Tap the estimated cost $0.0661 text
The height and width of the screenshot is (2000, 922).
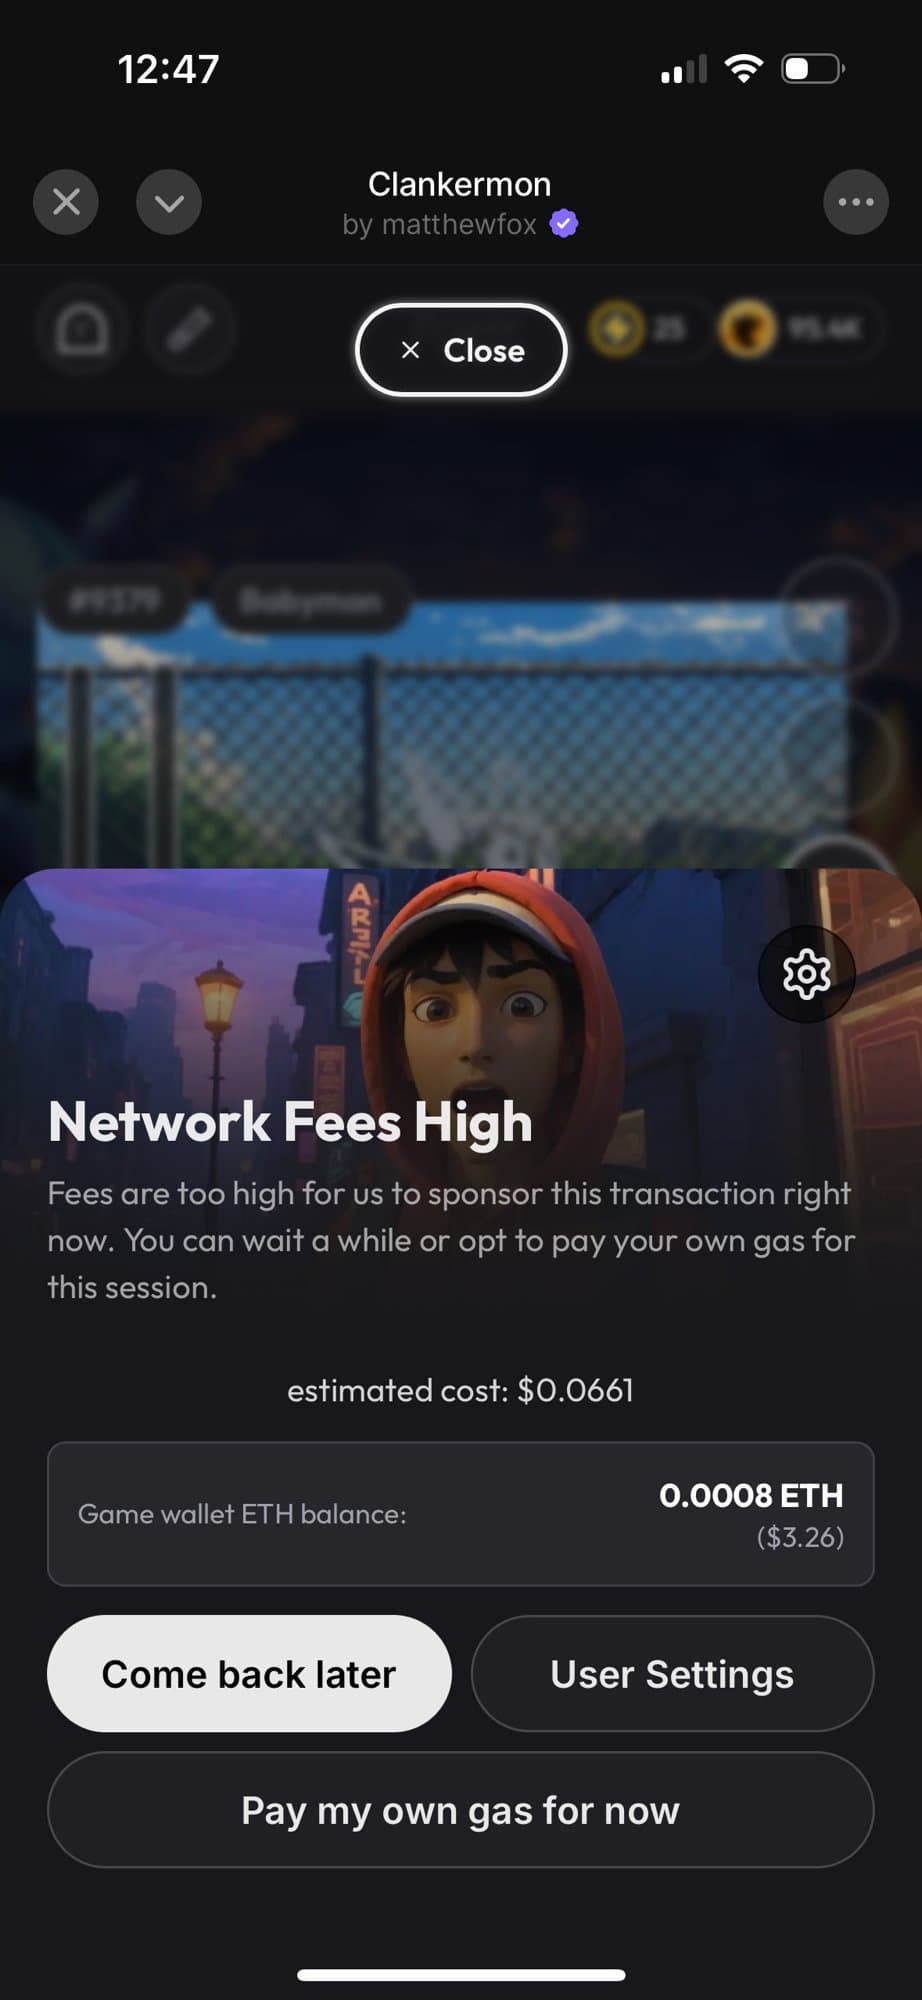tap(461, 1390)
